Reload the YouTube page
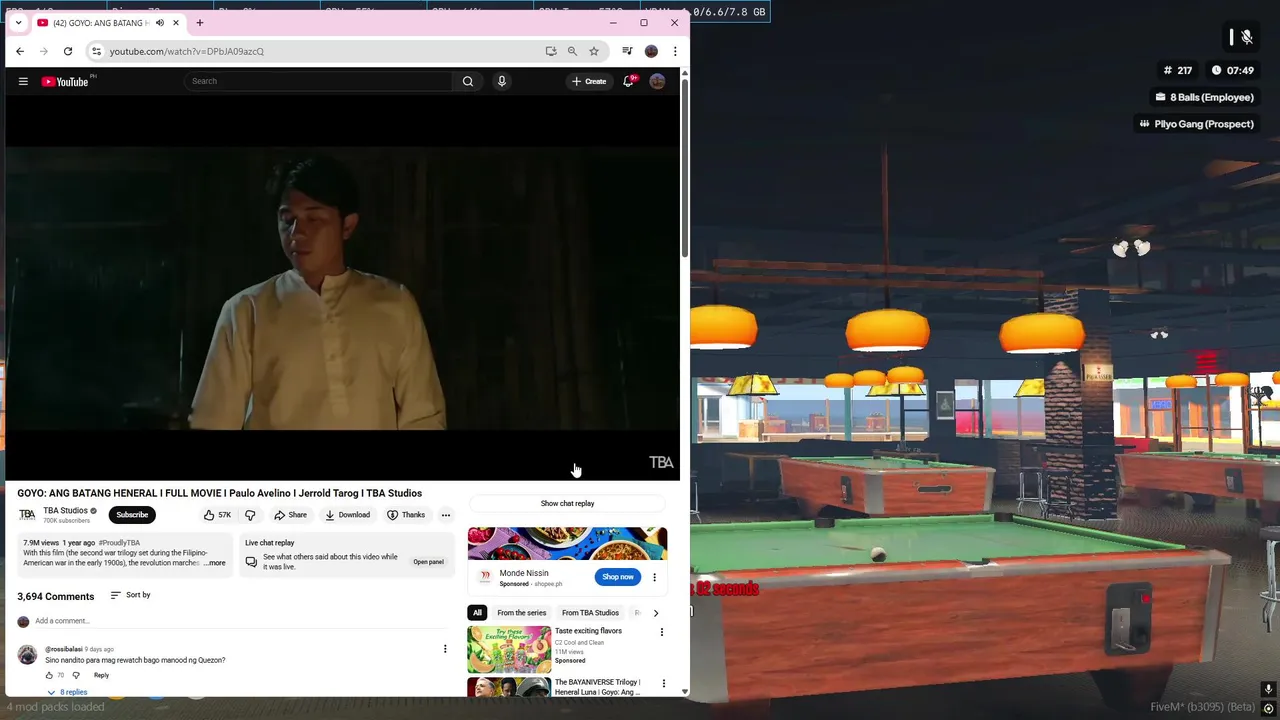Viewport: 1280px width, 720px height. pos(68,51)
